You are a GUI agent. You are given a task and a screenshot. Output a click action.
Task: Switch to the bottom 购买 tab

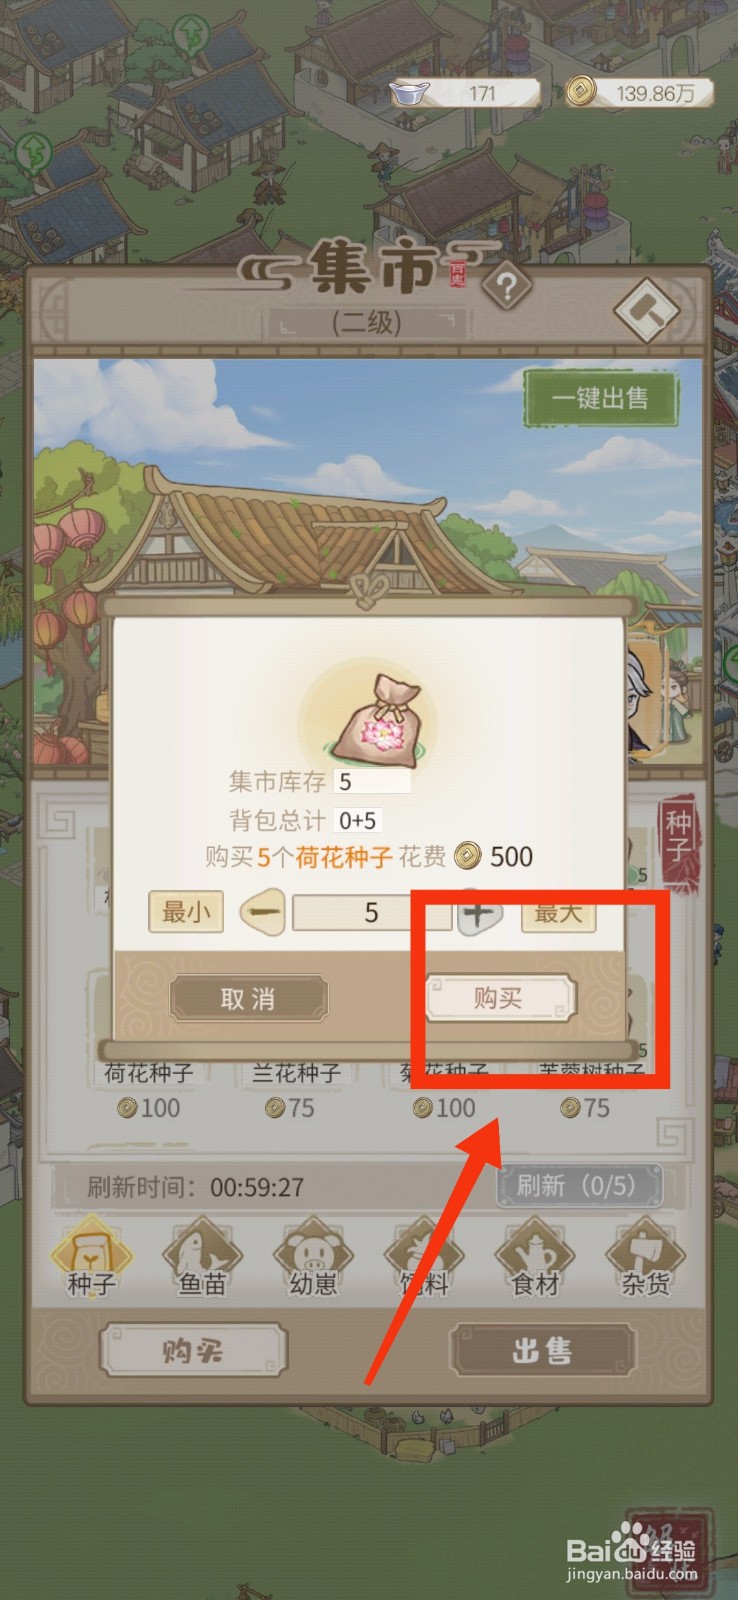[x=193, y=1351]
